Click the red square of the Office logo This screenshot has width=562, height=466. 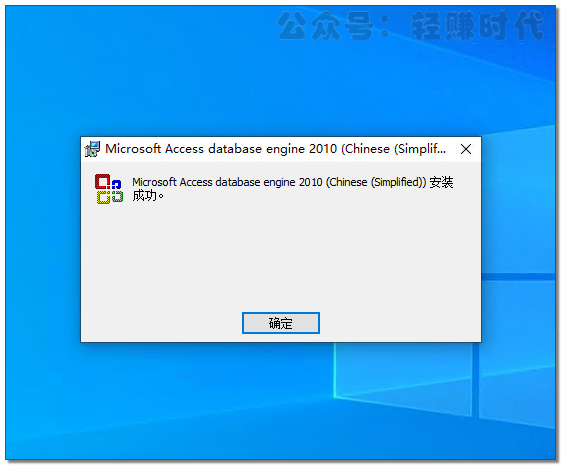pos(103,182)
